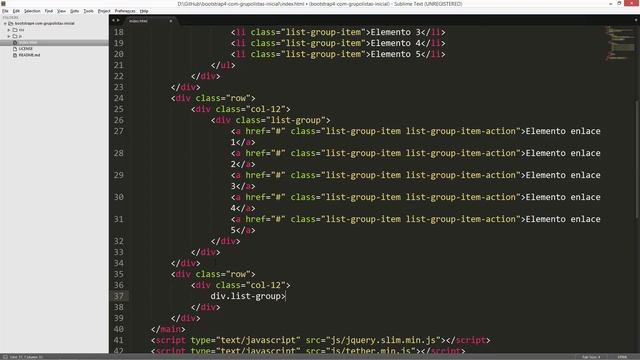Select index.html in the sidebar

coord(54,42)
